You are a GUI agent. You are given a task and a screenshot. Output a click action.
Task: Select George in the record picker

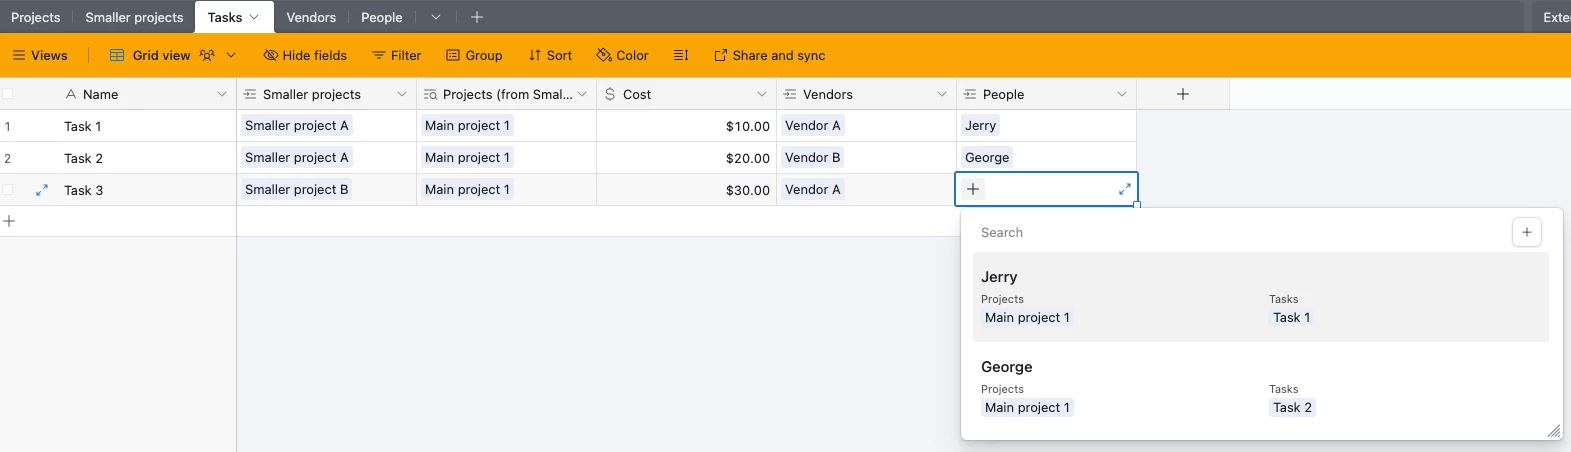pos(1260,387)
